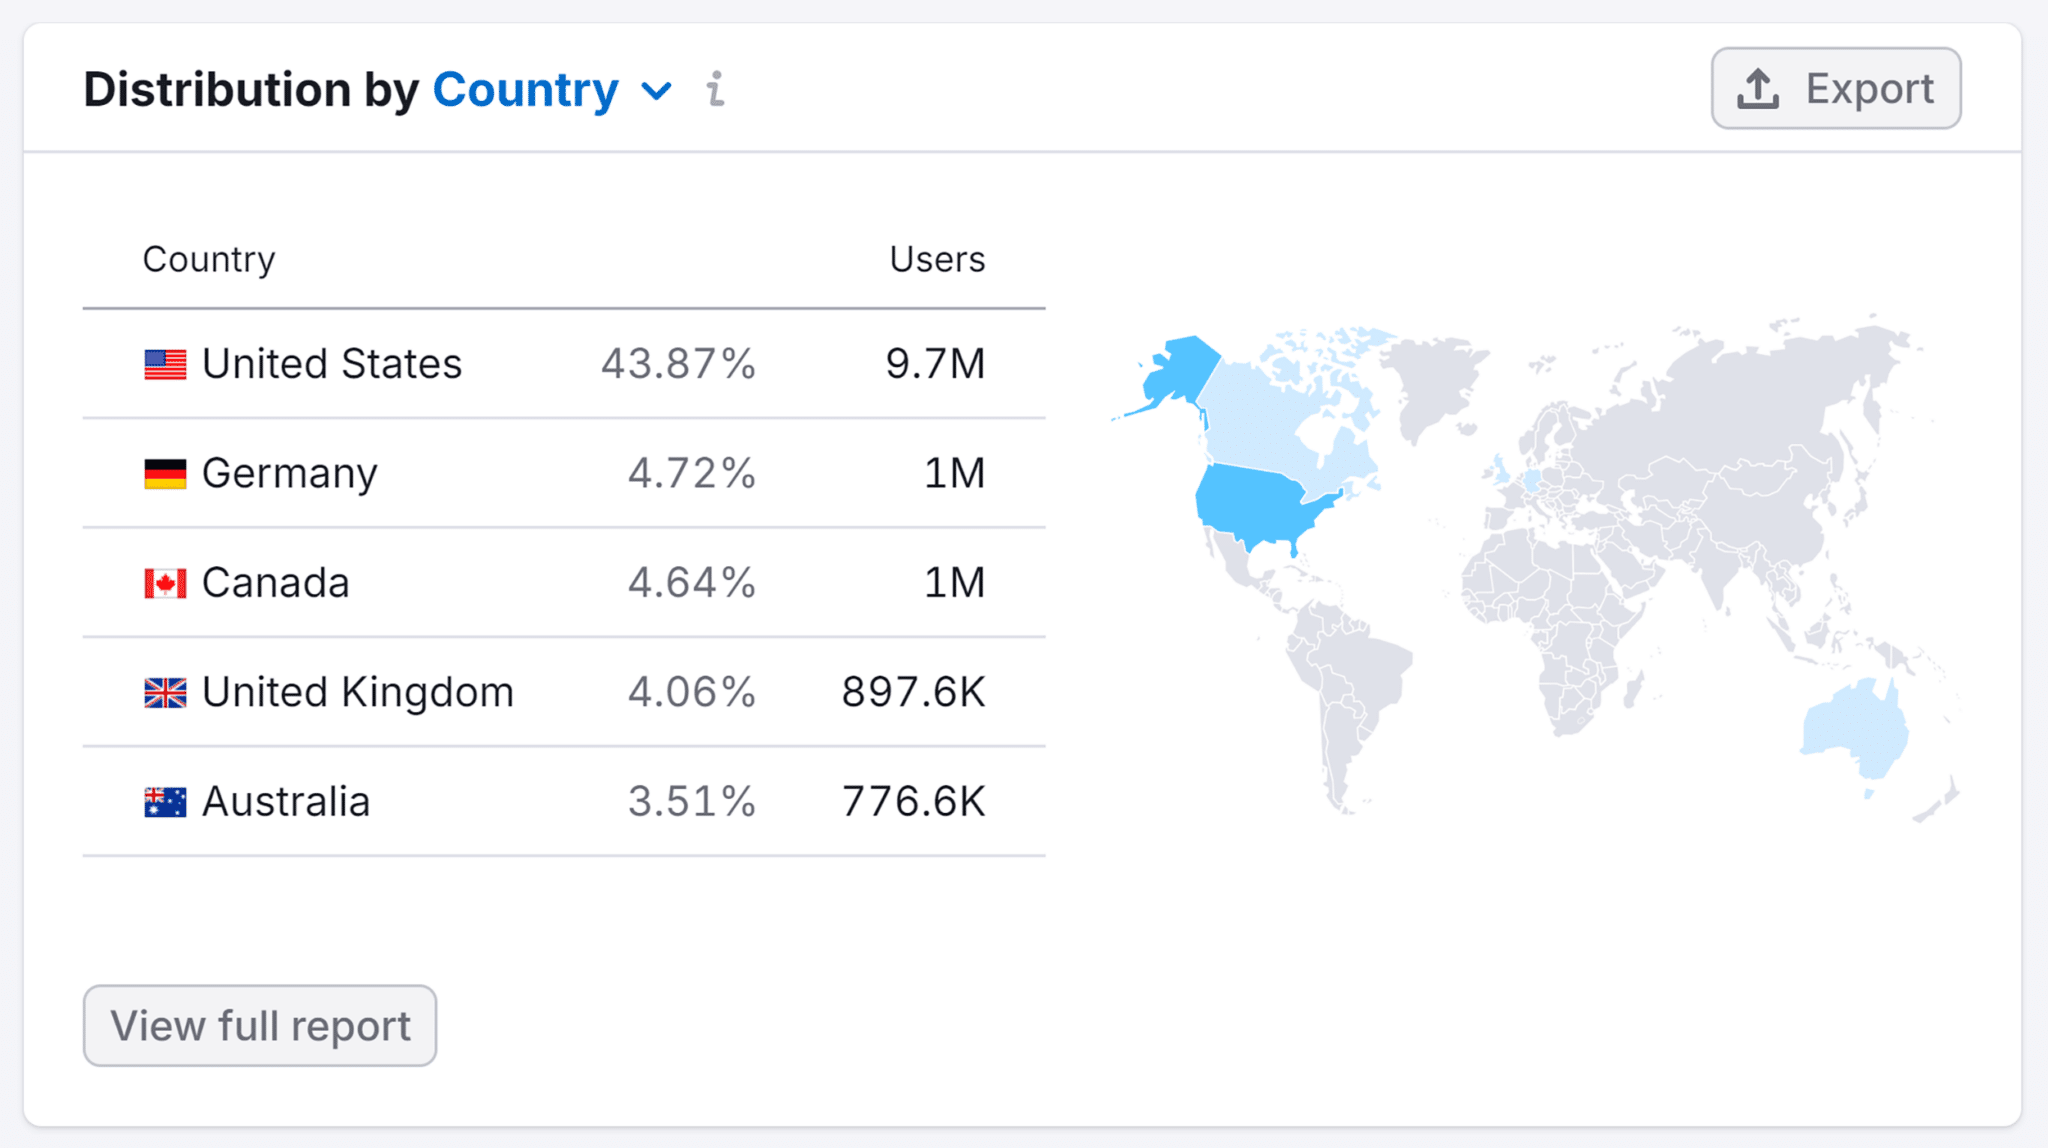
Task: Click Canada's 1M users value
Action: point(955,583)
